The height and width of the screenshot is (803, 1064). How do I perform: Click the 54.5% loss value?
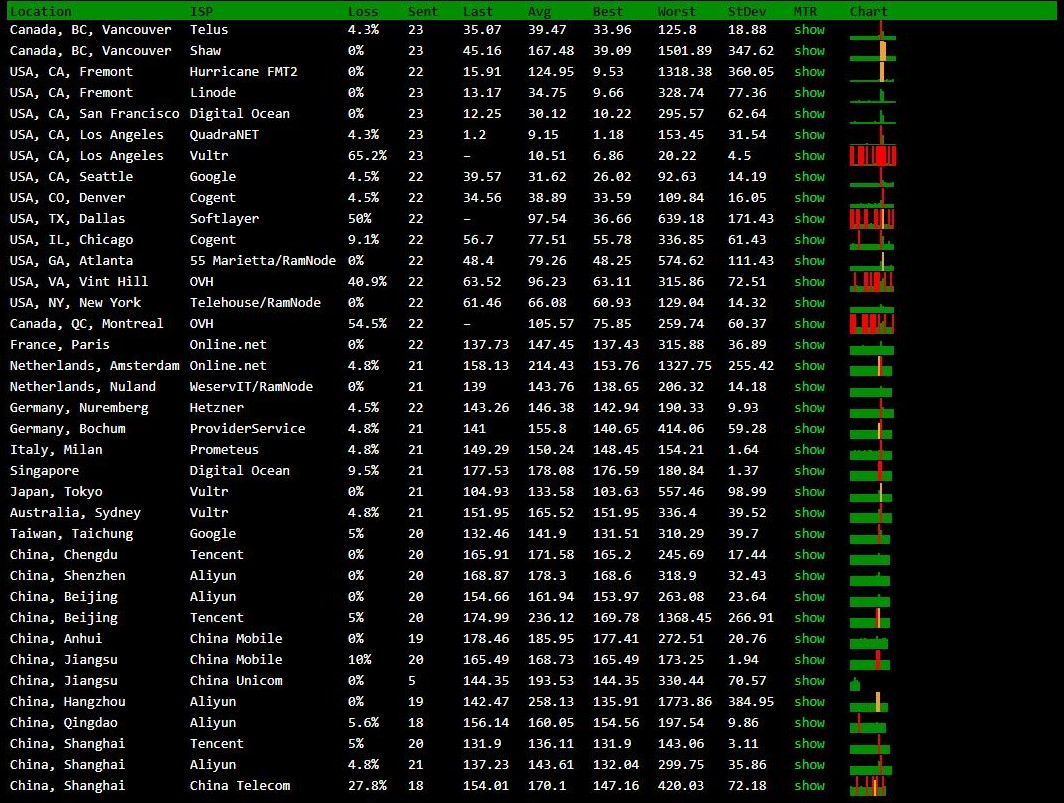coord(367,324)
